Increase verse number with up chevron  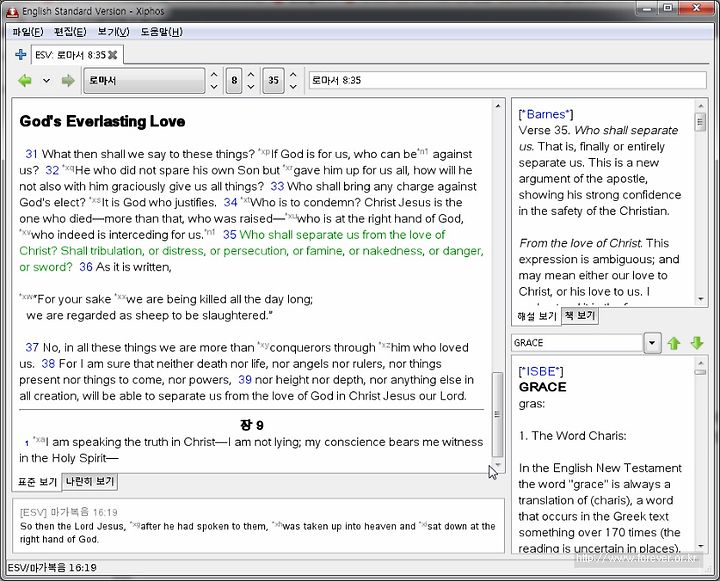(x=293, y=74)
